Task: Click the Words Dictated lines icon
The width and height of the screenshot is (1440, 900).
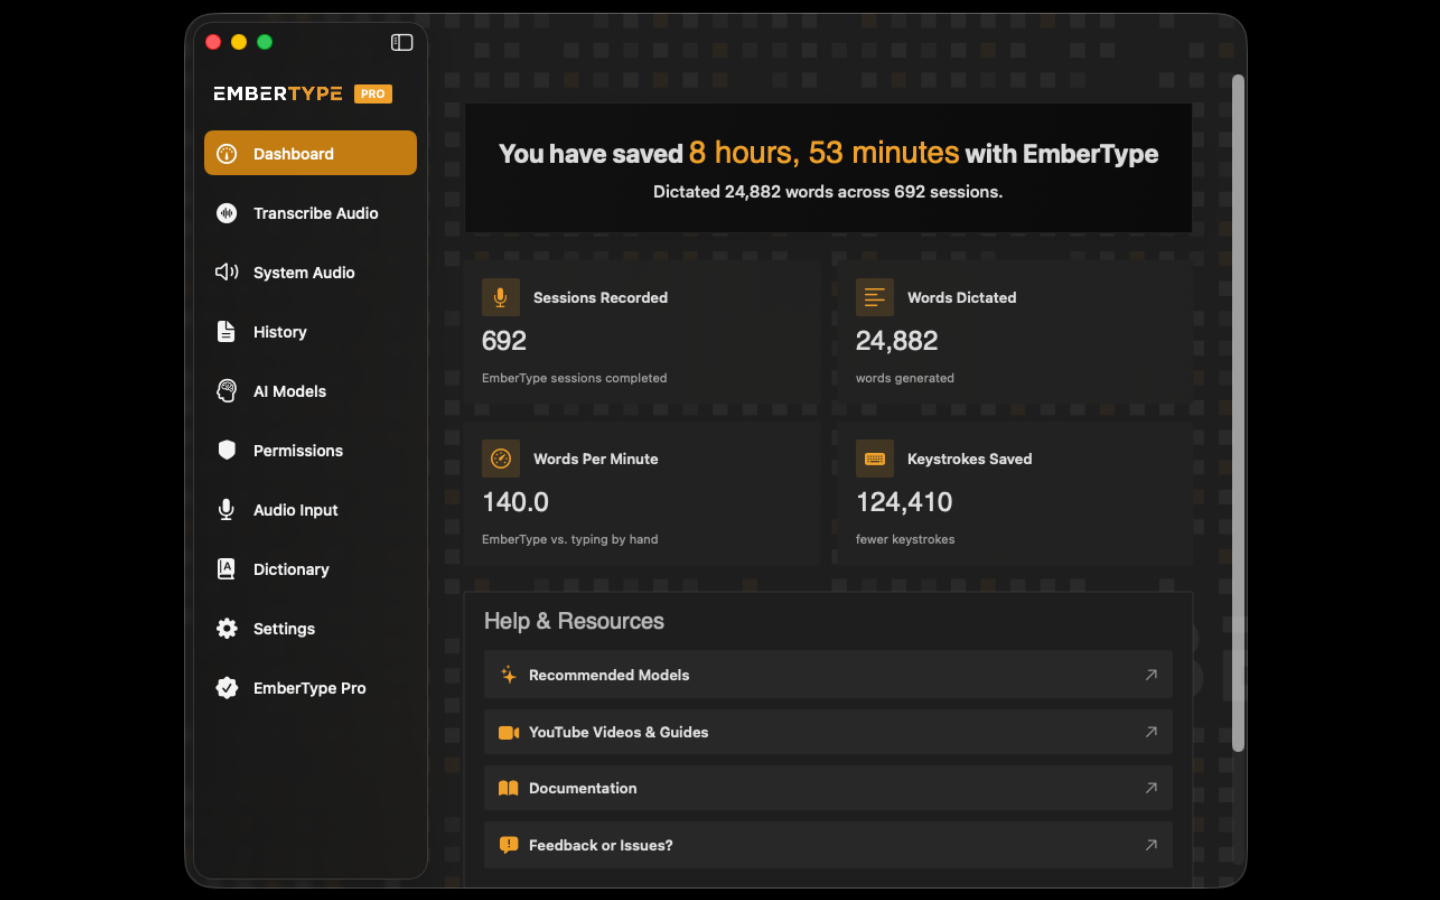Action: (x=874, y=297)
